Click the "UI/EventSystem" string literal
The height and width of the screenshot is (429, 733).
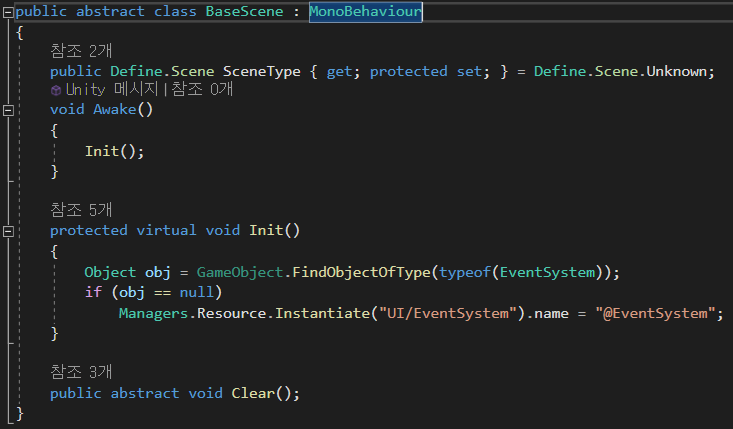pos(448,313)
